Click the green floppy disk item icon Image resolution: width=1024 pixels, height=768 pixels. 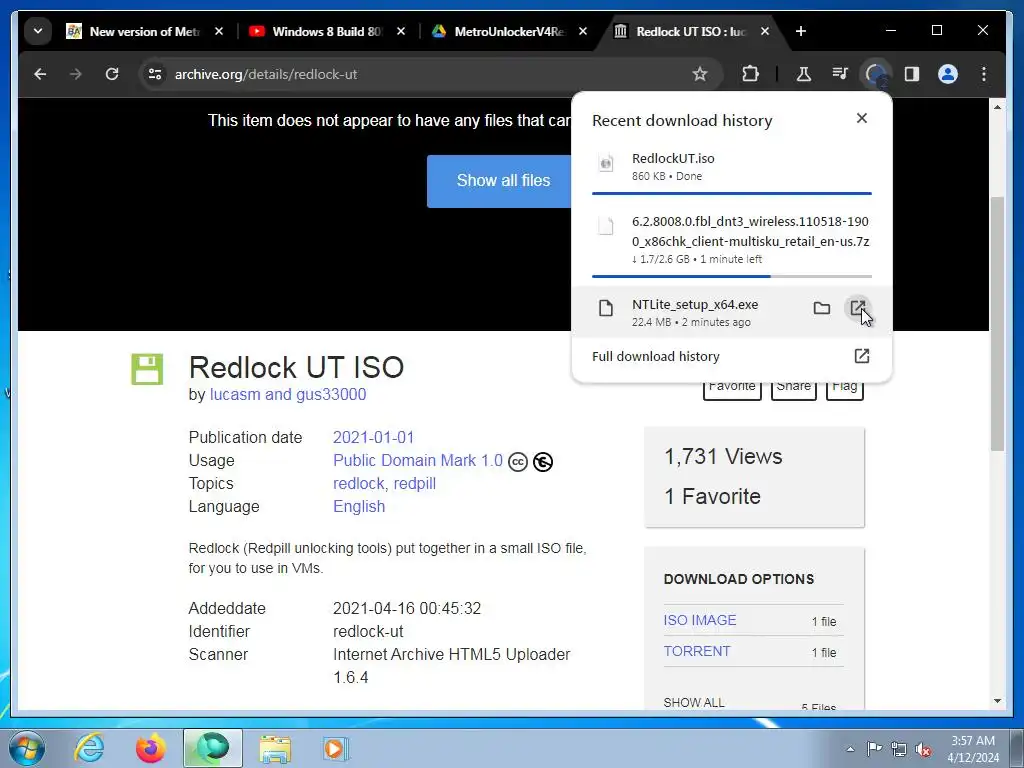(147, 369)
